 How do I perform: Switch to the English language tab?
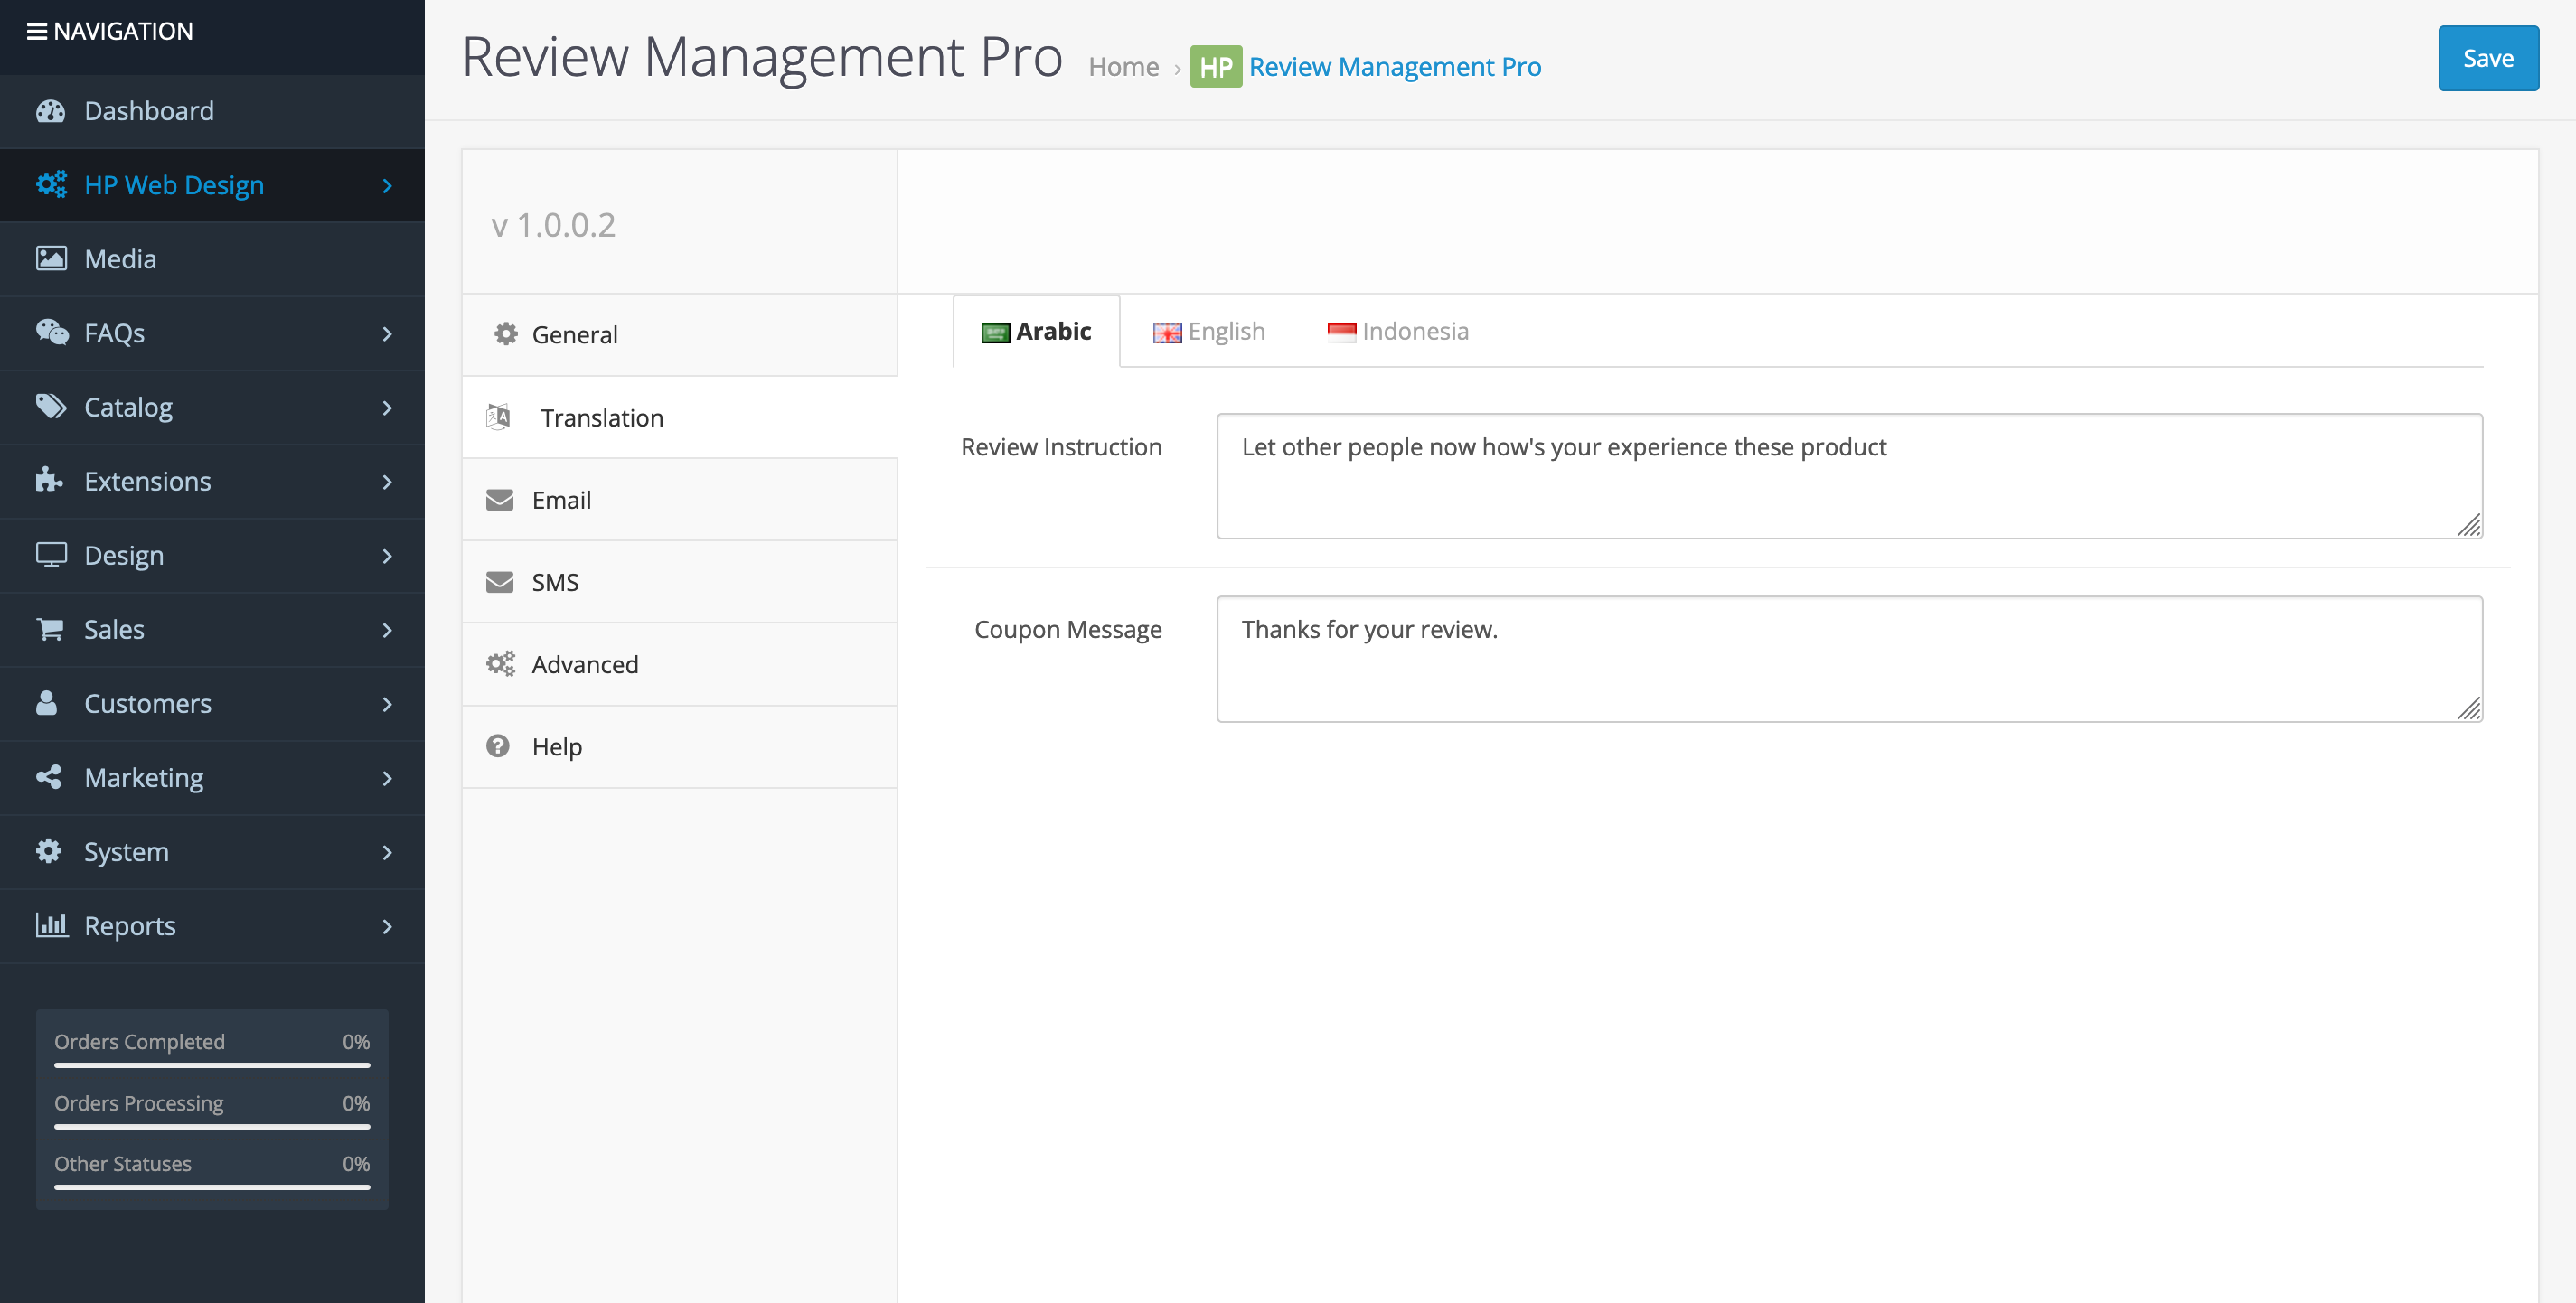pyautogui.click(x=1208, y=331)
